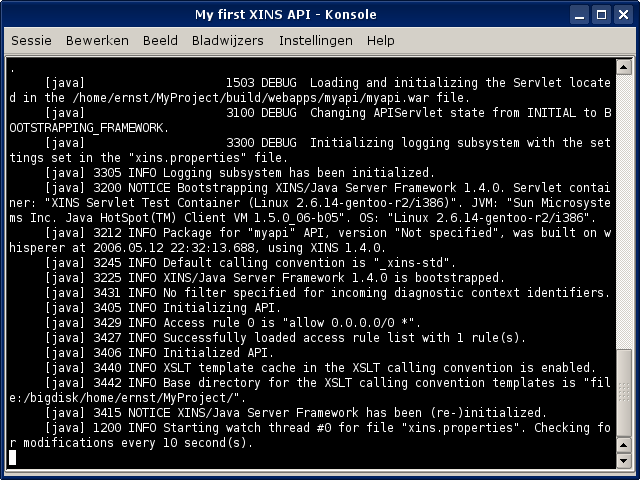Click the window title 'My first XINS API - Konsole'
This screenshot has height=480, width=640.
pos(286,15)
